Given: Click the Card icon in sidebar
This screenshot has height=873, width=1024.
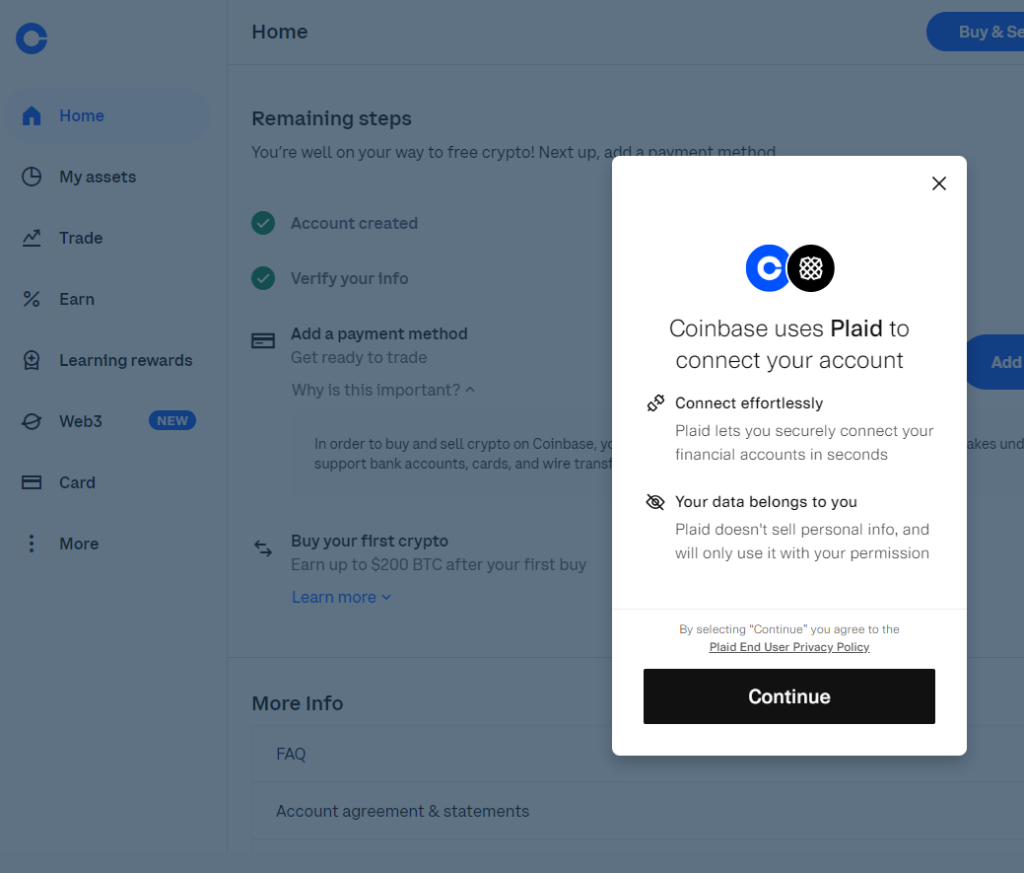Looking at the screenshot, I should [32, 483].
